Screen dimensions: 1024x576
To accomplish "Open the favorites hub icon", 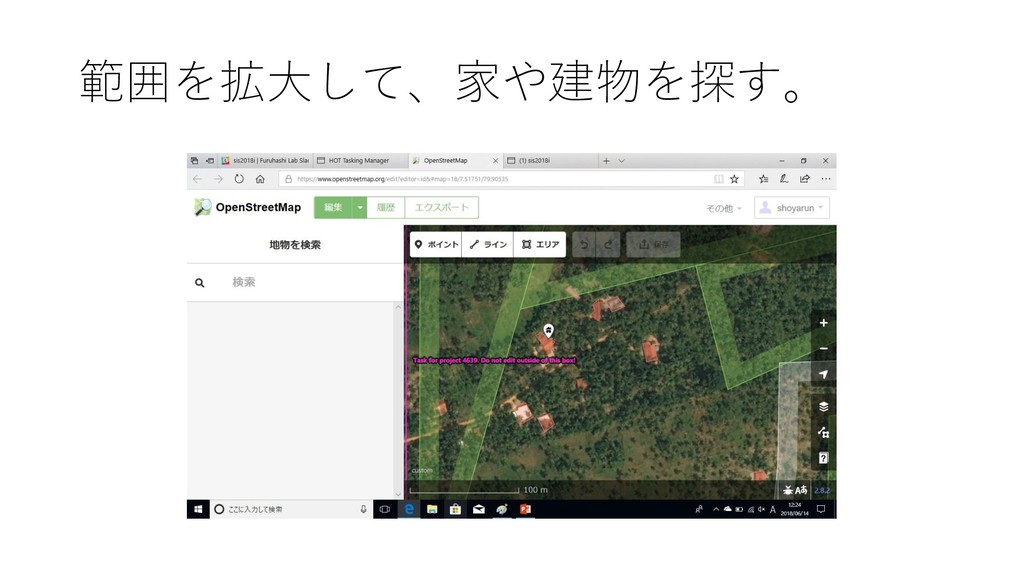I will [763, 179].
